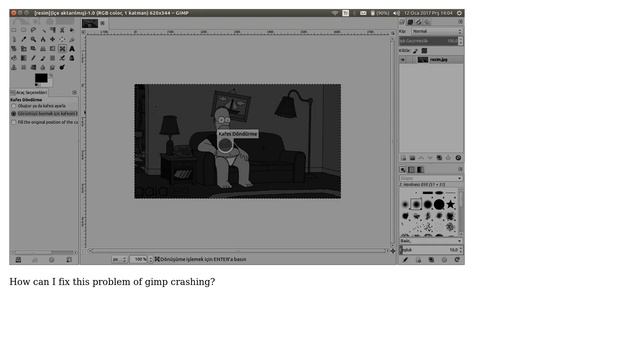Viewport: 640px width, 360px height.
Task: Select the Perspective tool
Action: point(43,49)
